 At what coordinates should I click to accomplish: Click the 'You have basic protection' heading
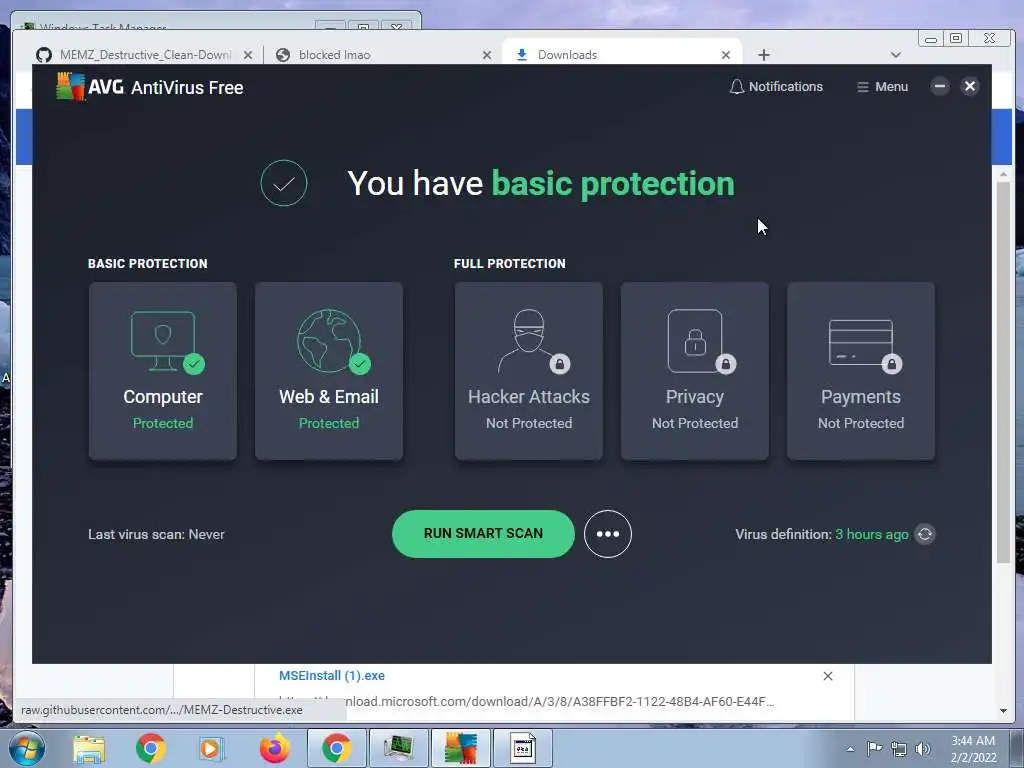(x=541, y=184)
